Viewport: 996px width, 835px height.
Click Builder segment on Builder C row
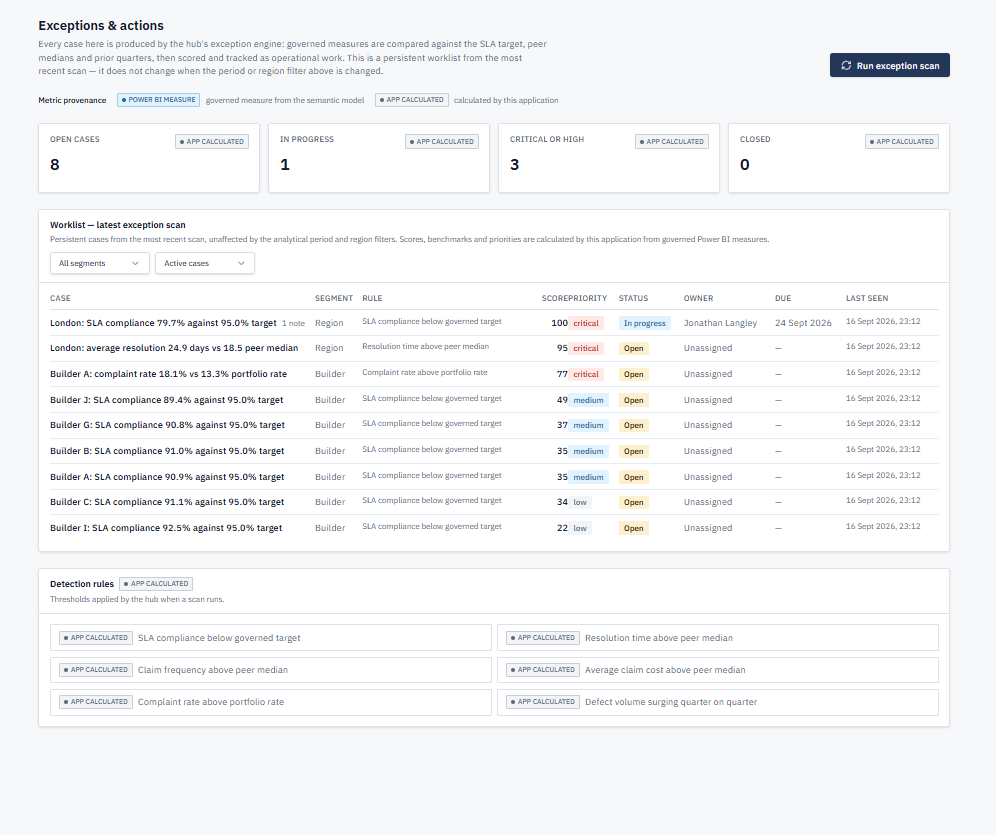[x=330, y=502]
